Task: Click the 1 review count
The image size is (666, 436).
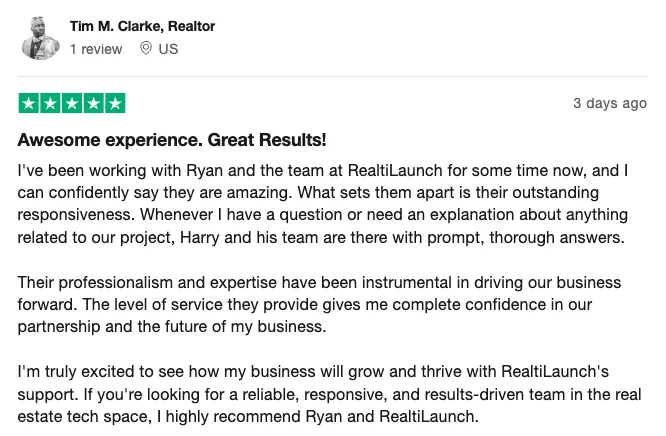Action: [96, 49]
